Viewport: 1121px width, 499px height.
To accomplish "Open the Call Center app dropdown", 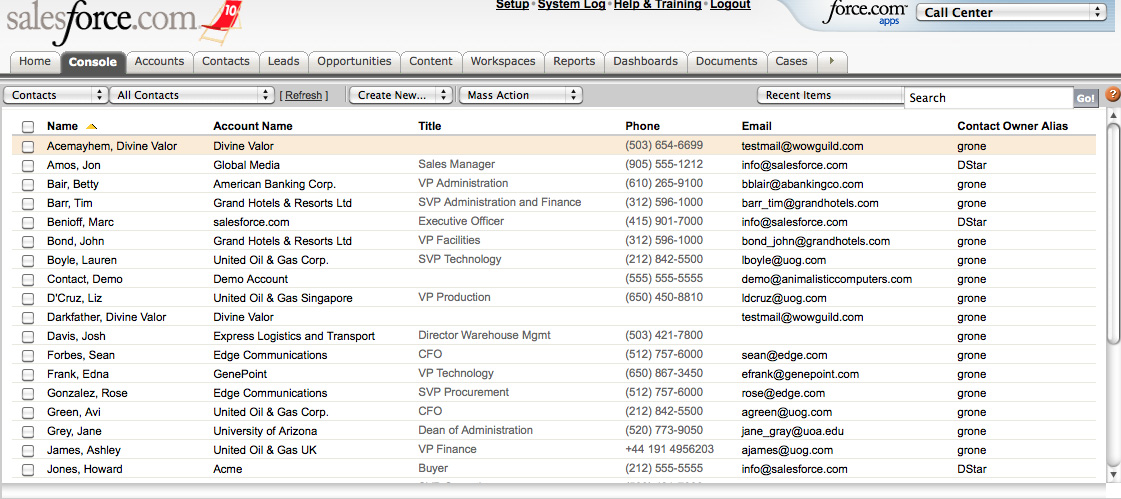I will click(1011, 12).
